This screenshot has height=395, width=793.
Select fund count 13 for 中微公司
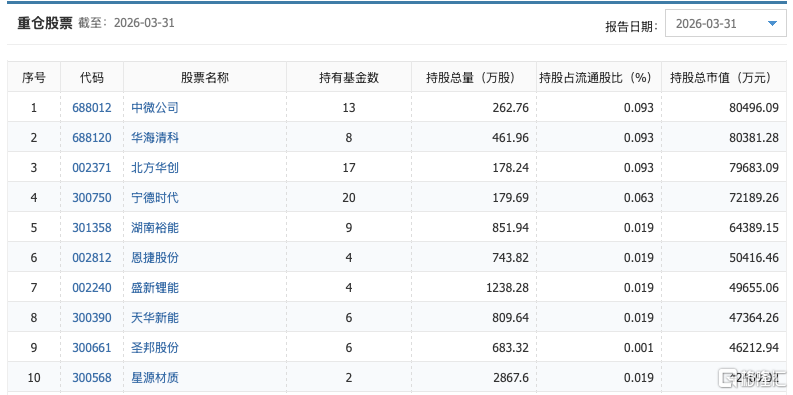pos(349,108)
